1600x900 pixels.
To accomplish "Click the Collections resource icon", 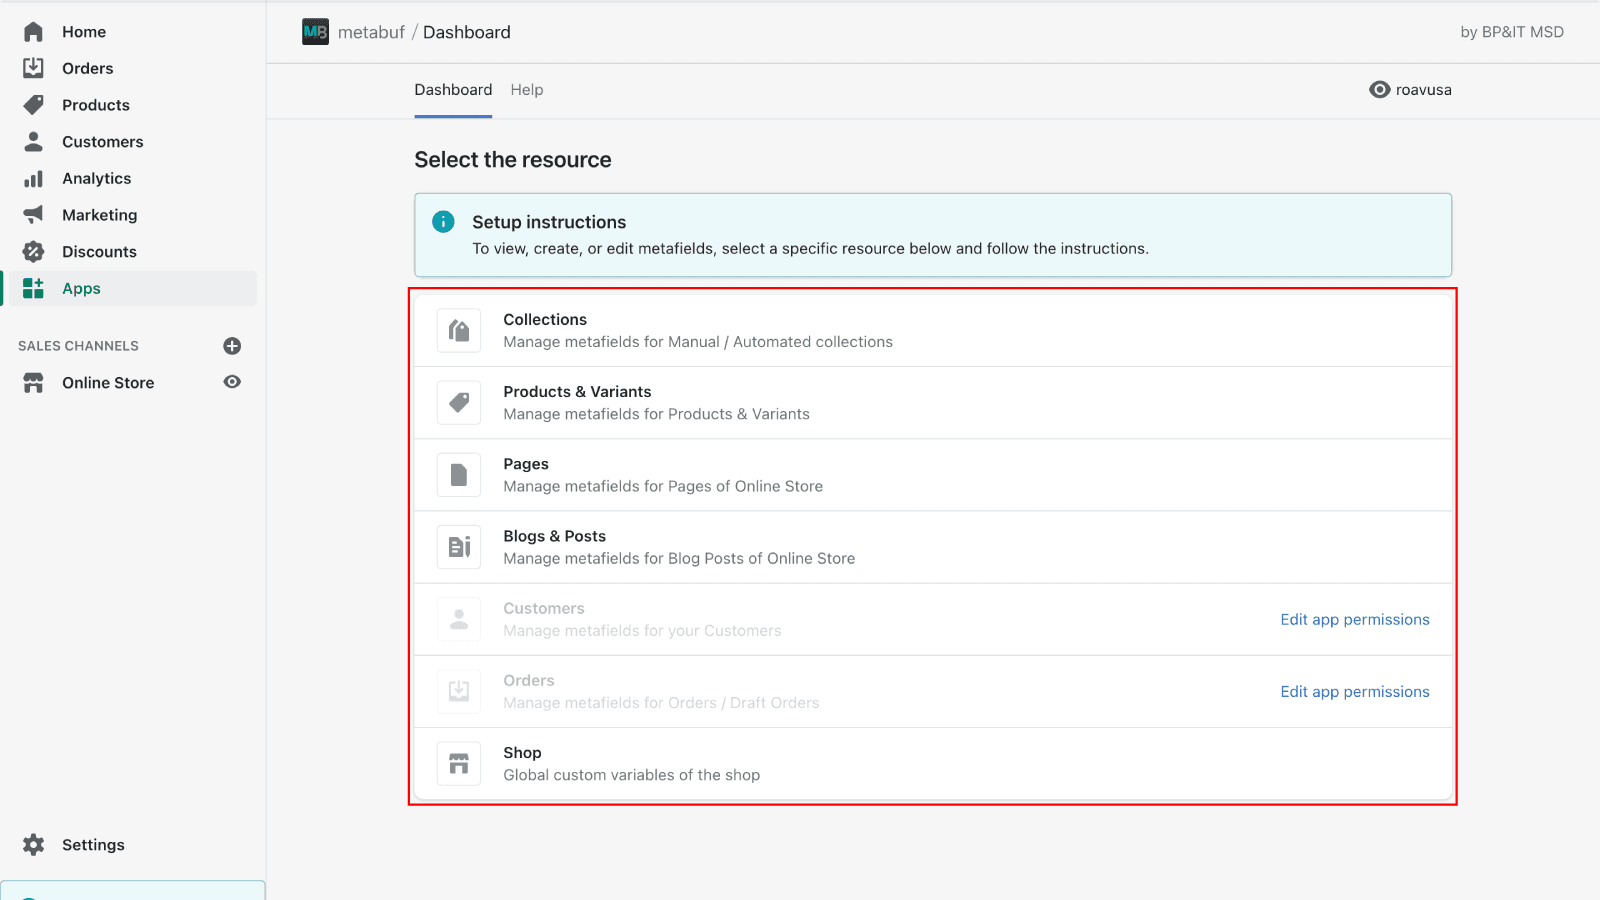I will point(458,330).
